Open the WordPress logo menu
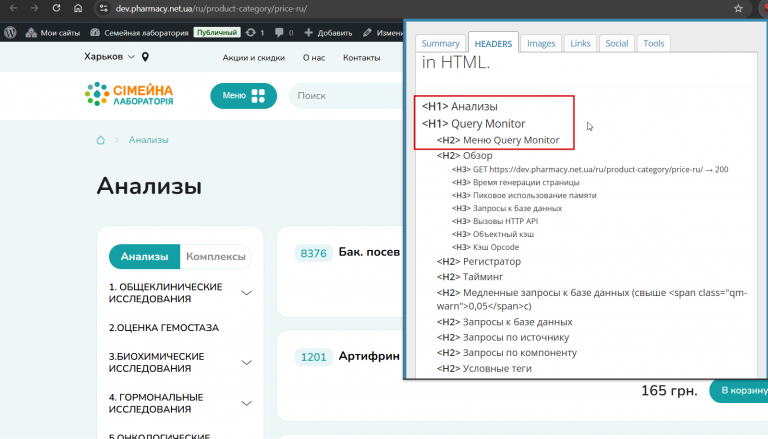Screen dimensions: 768x439 (10, 32)
